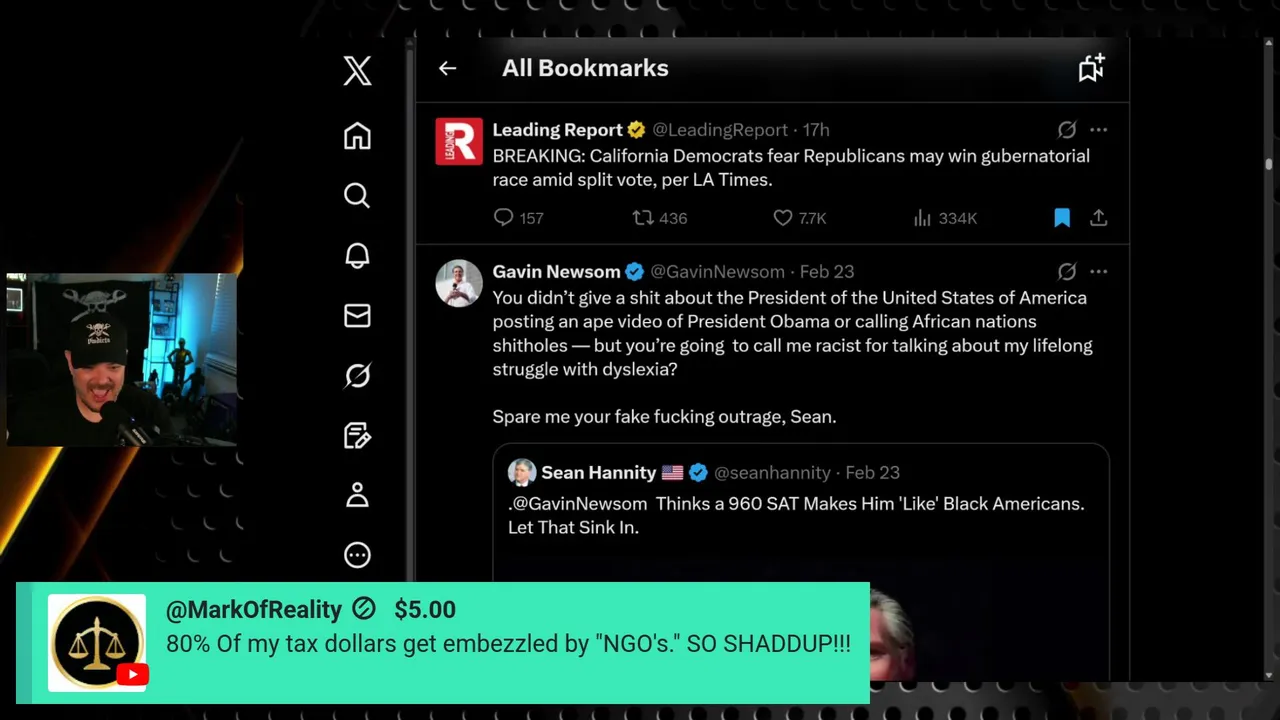Go to Home in sidebar
Screen dimensions: 1280x720
point(357,136)
